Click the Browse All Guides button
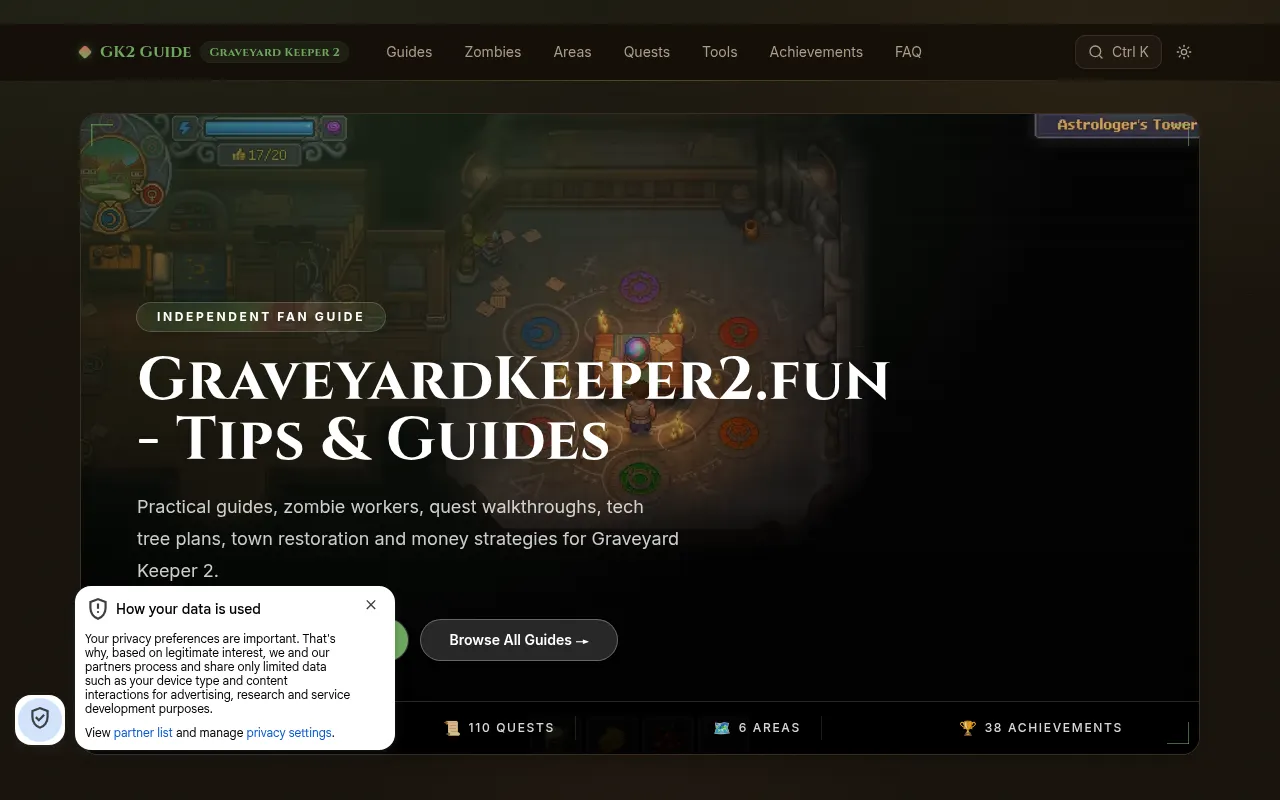 click(x=519, y=640)
